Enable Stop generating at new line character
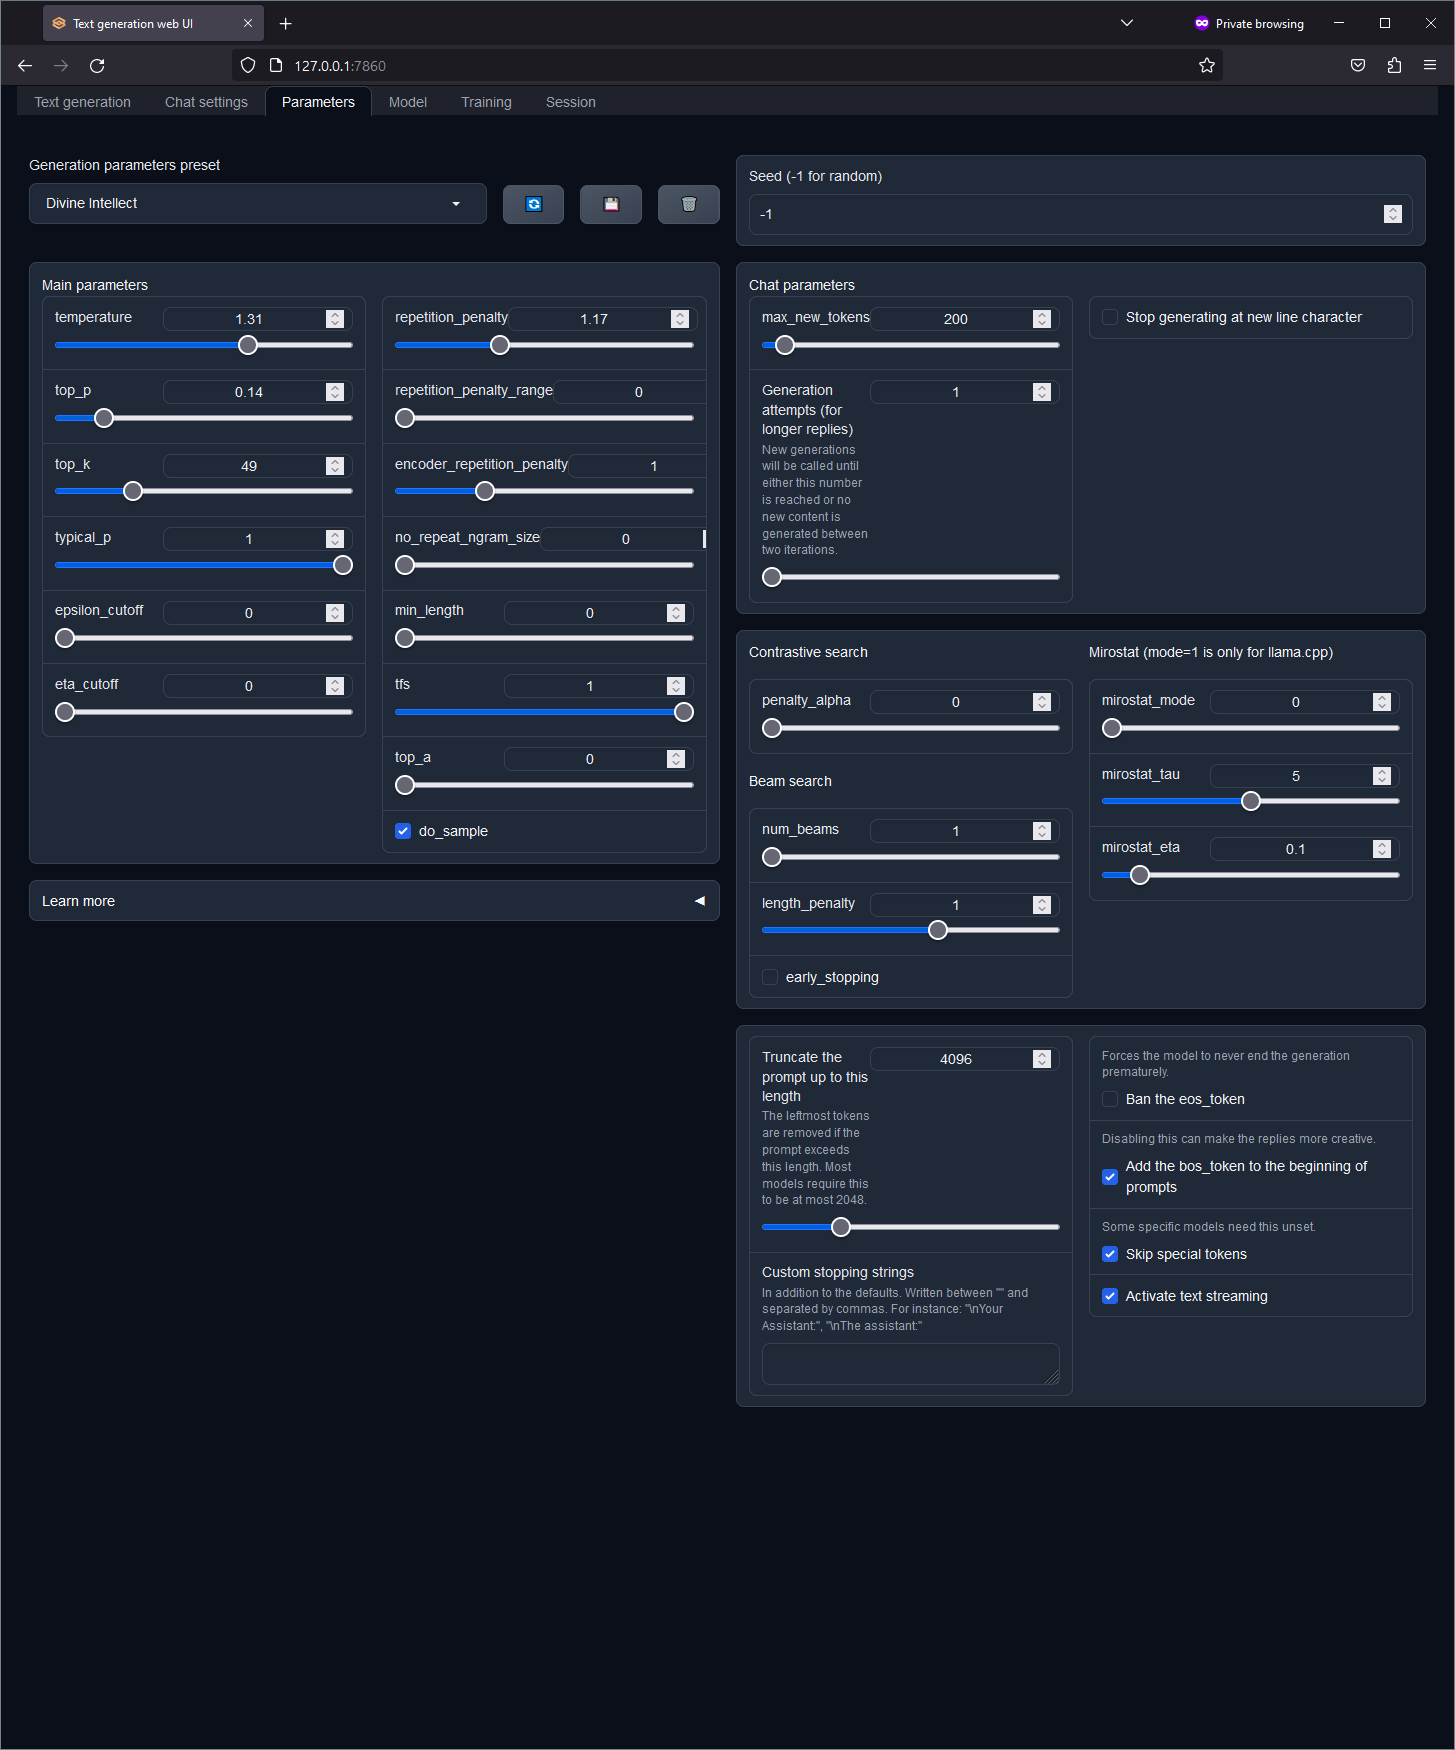1455x1750 pixels. (1110, 317)
